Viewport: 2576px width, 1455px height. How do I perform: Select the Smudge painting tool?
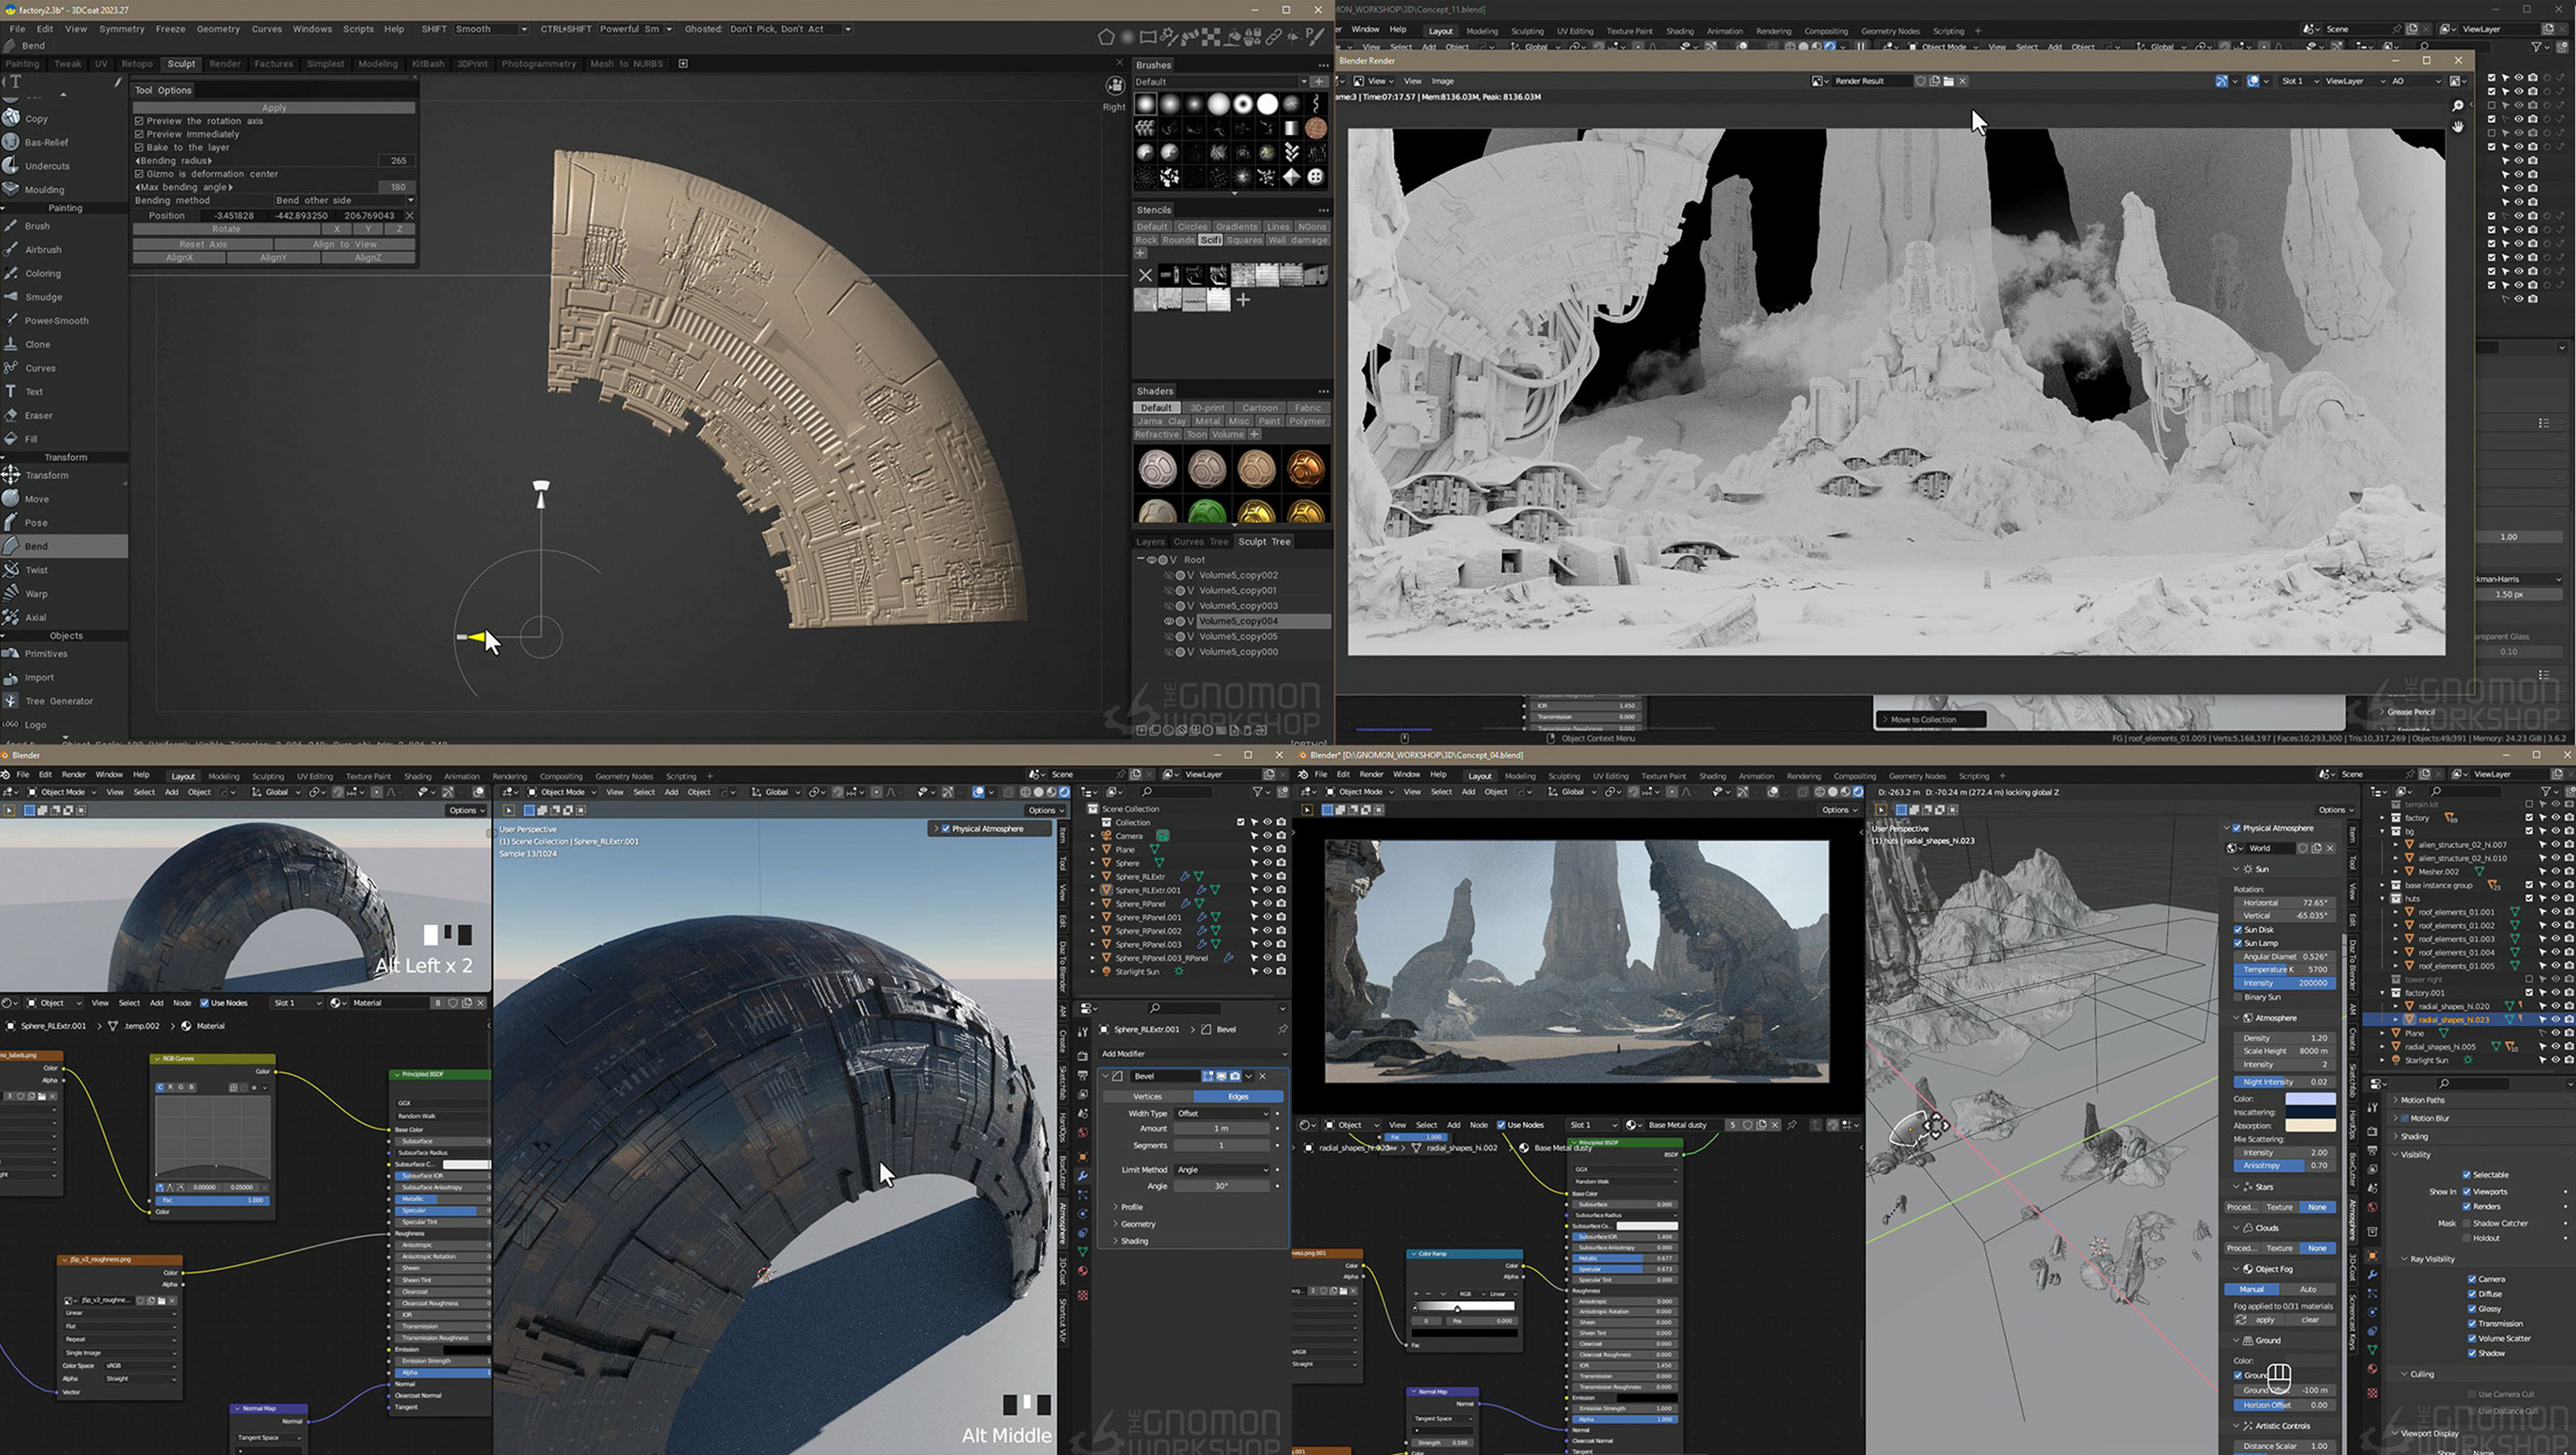pos(43,297)
